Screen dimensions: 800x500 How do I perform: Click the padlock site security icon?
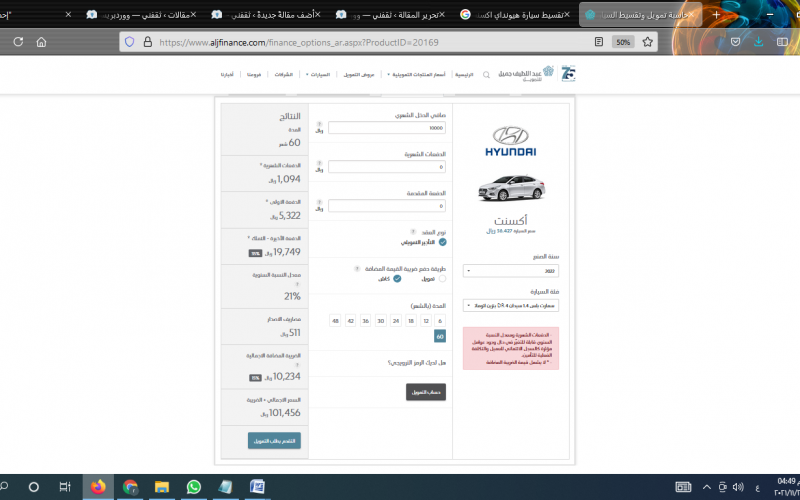pyautogui.click(x=147, y=42)
